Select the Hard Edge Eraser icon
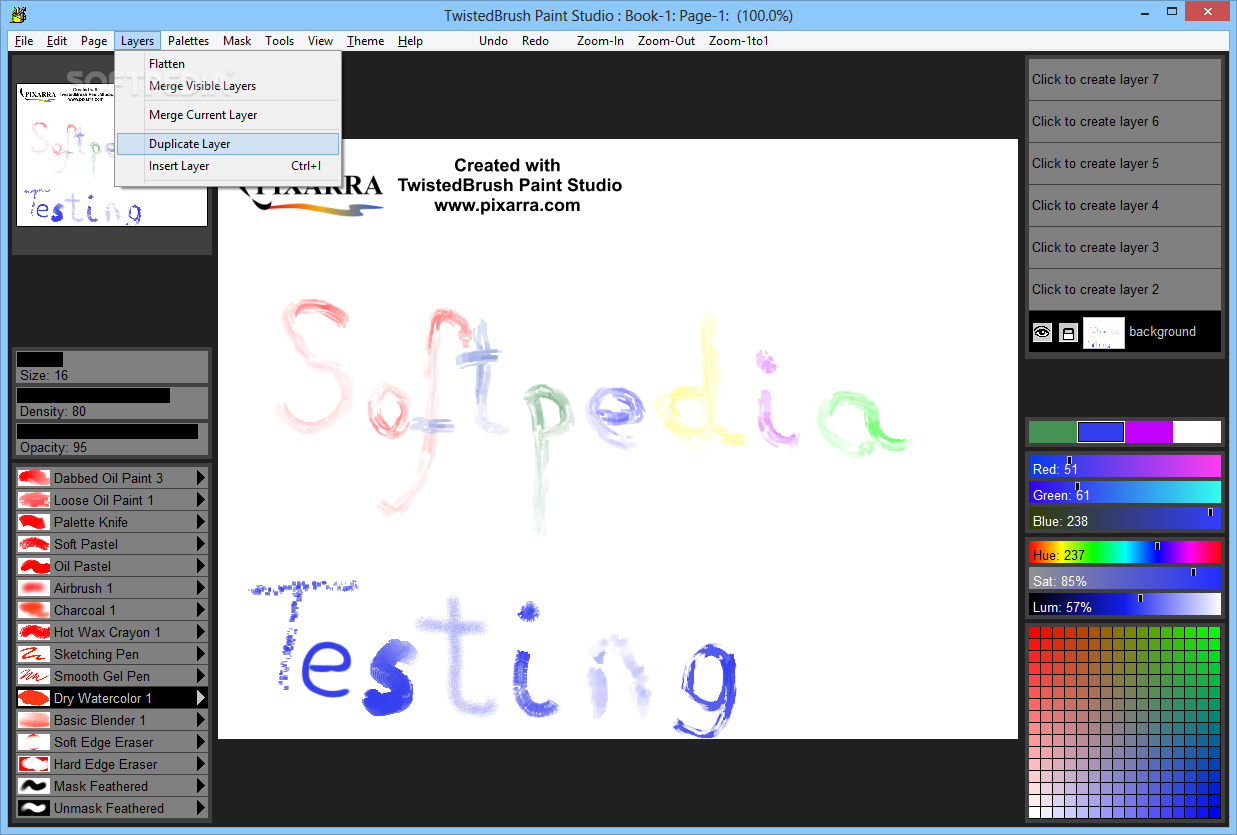 [x=34, y=764]
